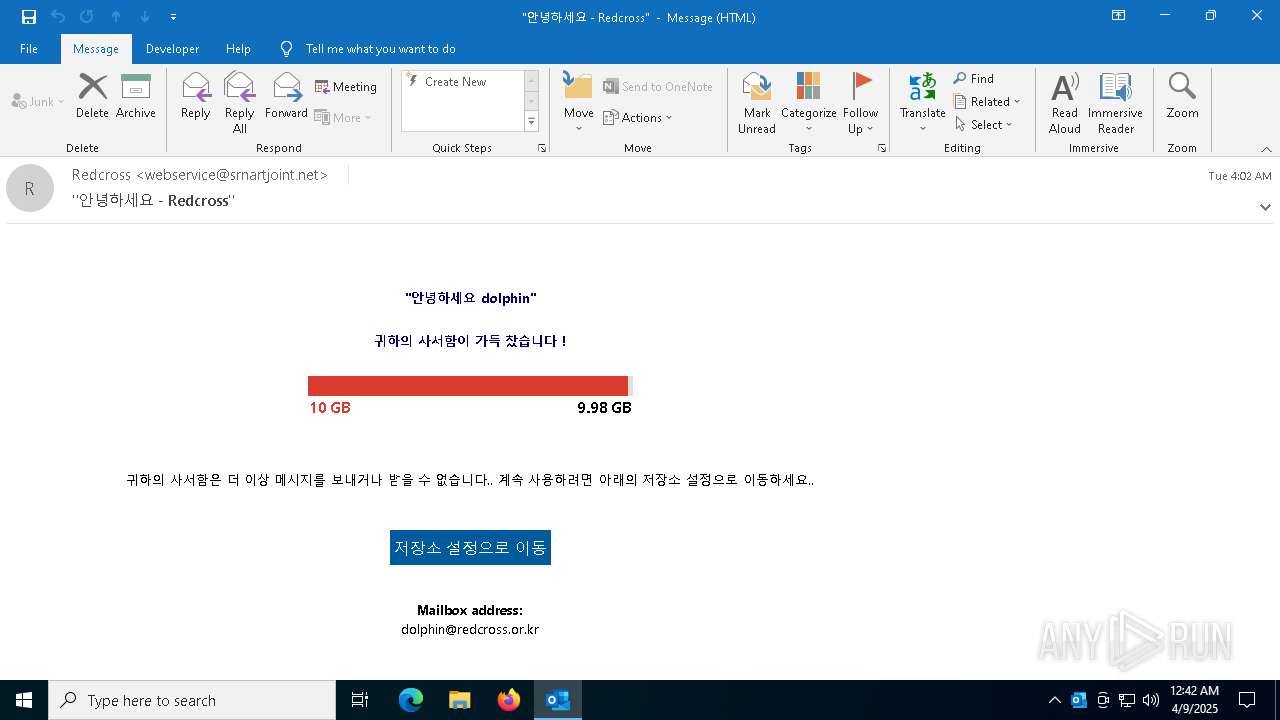Go to Next Item down arrow
The image size is (1280, 720).
tap(145, 17)
